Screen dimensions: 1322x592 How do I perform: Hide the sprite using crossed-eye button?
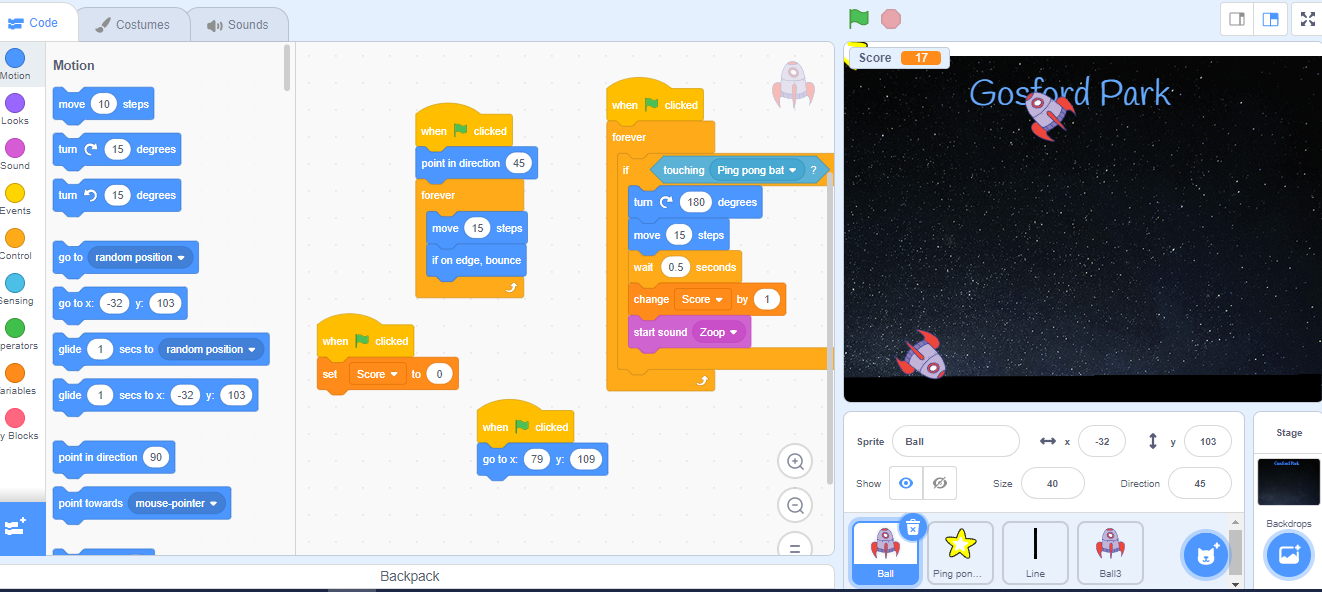[939, 483]
